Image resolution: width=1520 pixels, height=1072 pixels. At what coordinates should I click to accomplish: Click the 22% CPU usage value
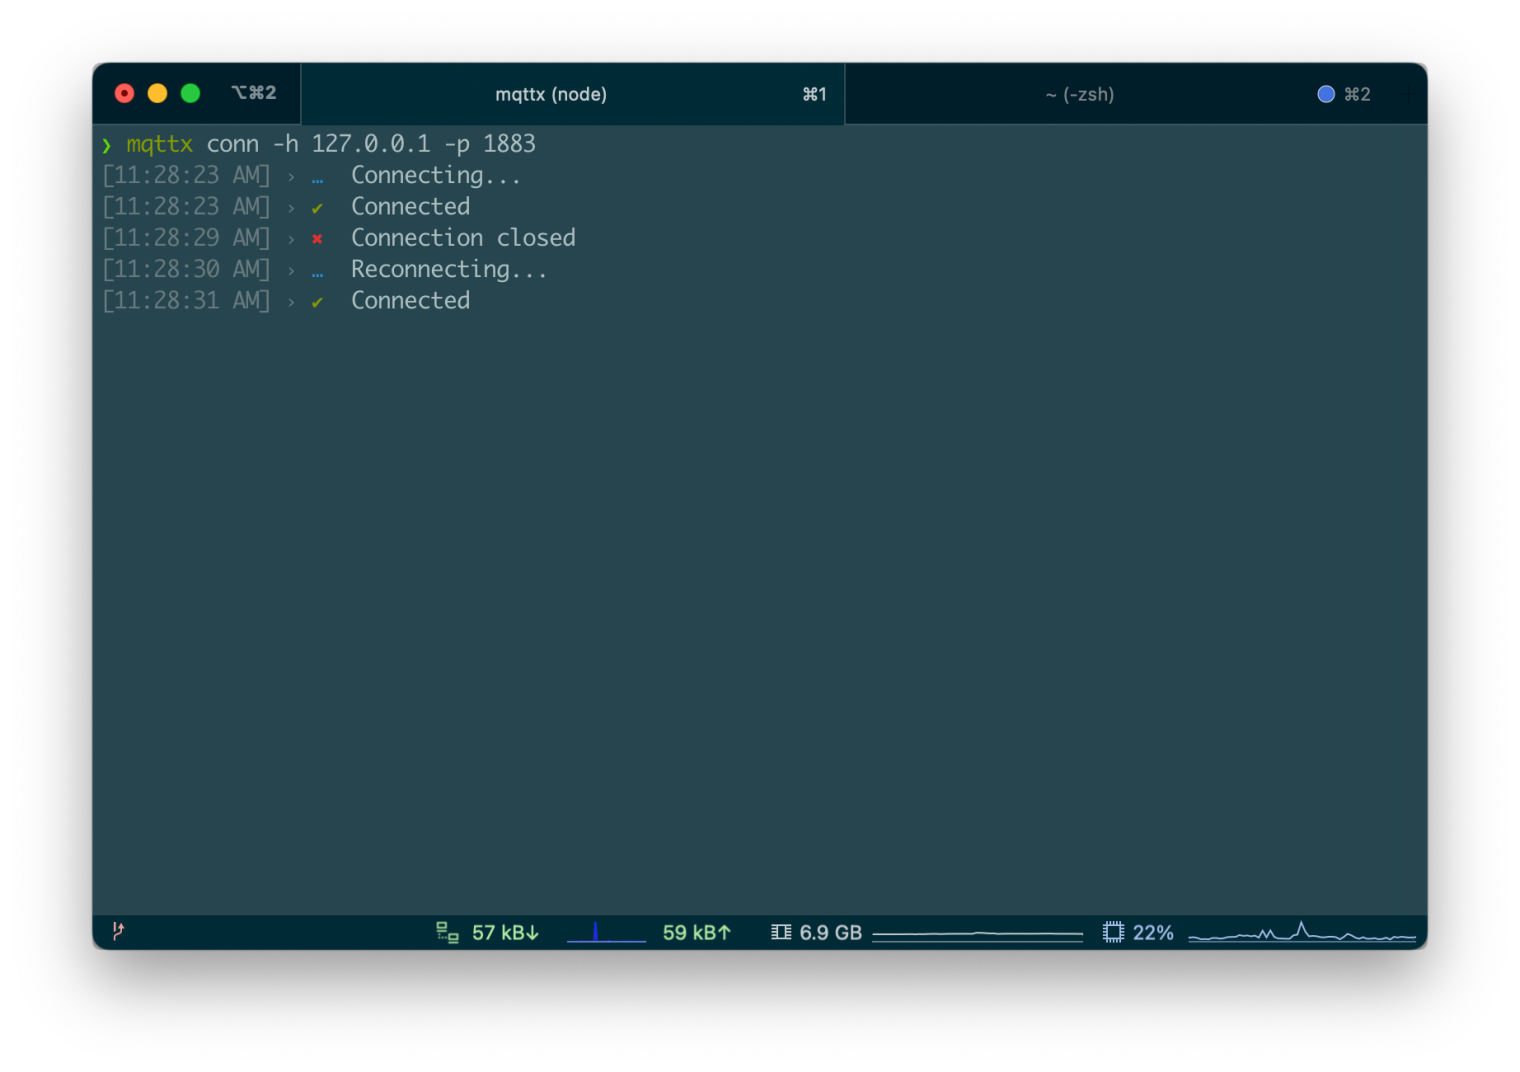[x=1153, y=932]
